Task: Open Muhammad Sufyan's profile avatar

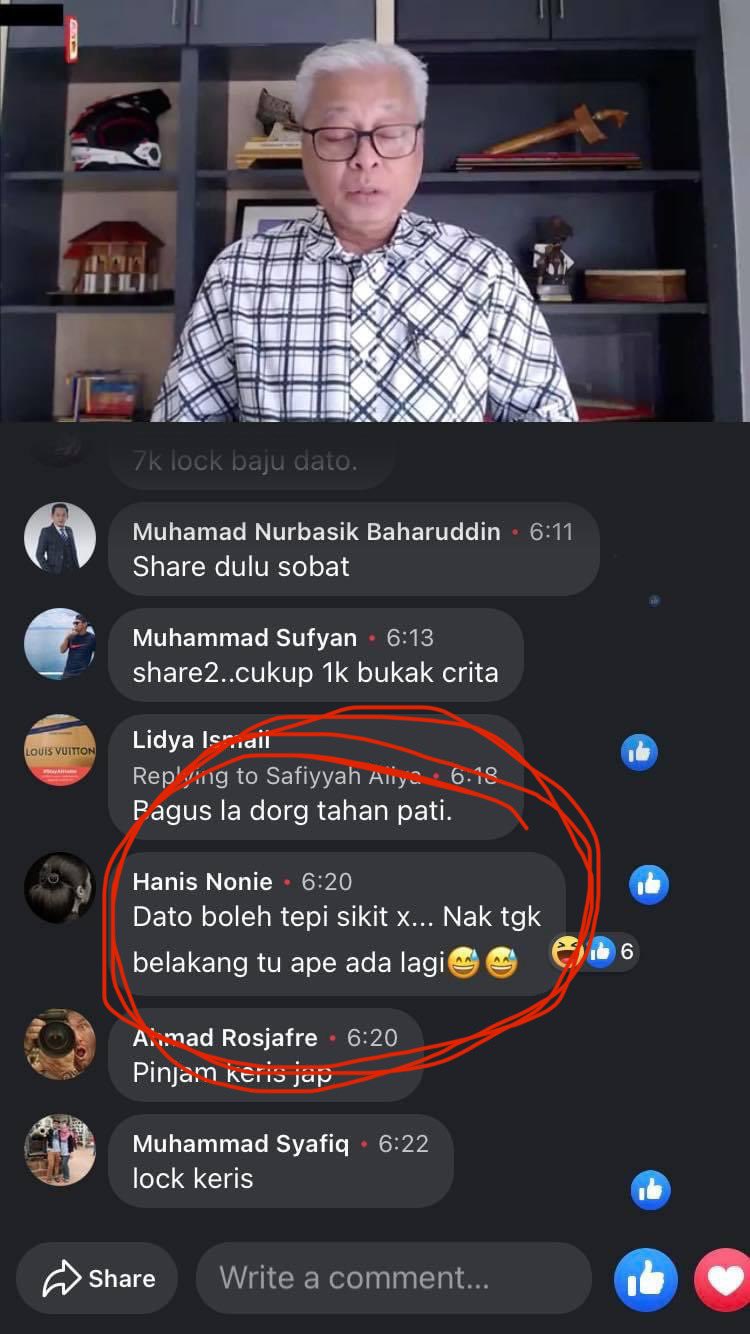Action: [60, 644]
